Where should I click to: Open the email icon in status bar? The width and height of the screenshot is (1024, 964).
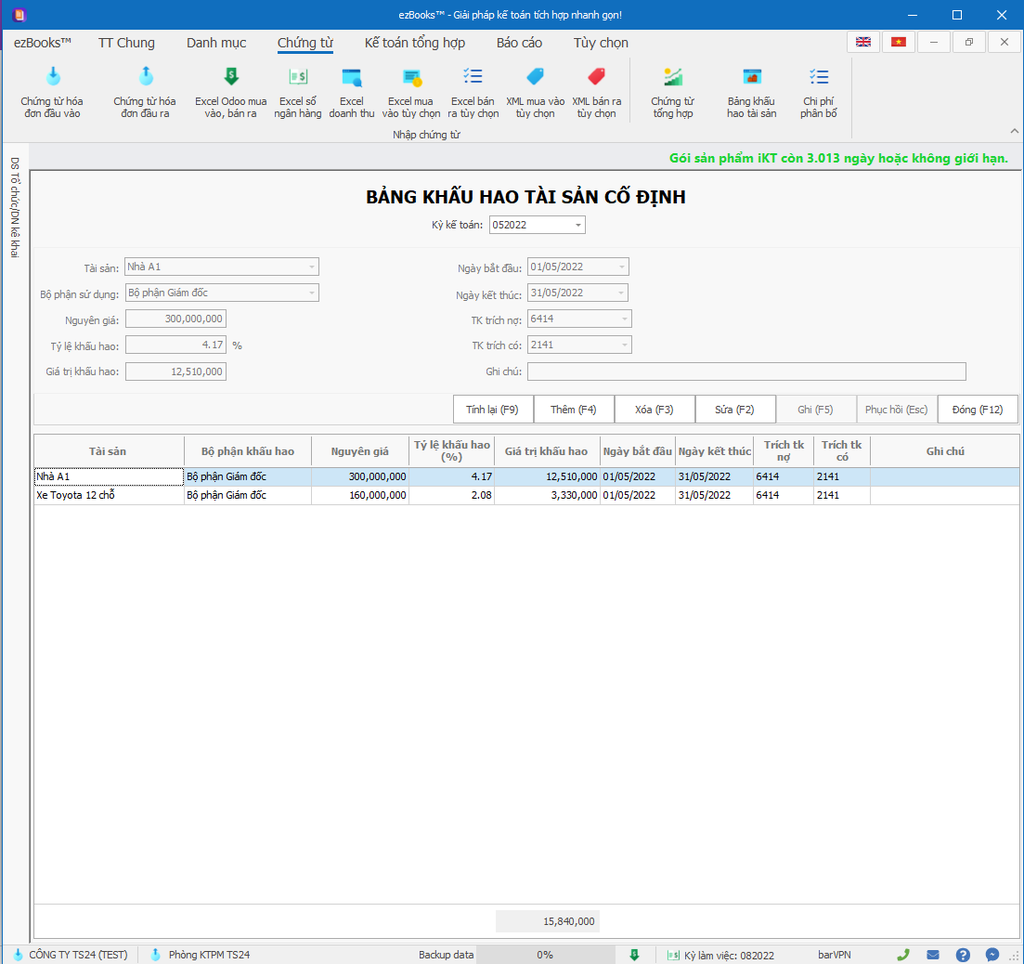933,955
